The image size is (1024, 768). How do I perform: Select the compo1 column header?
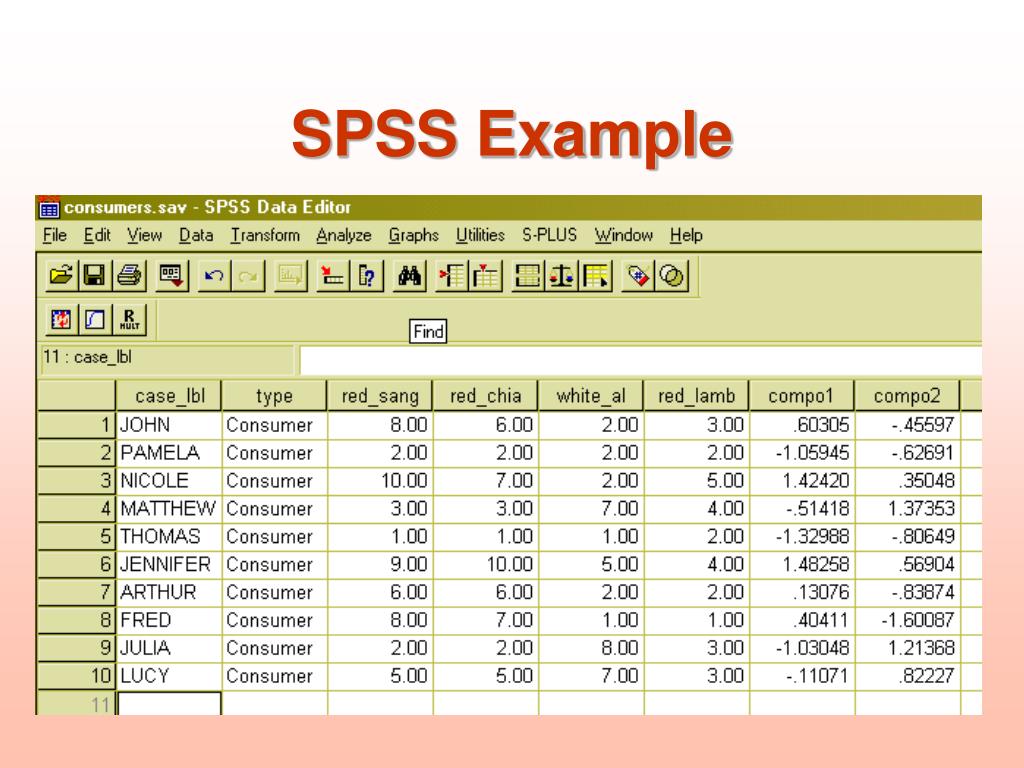point(802,396)
